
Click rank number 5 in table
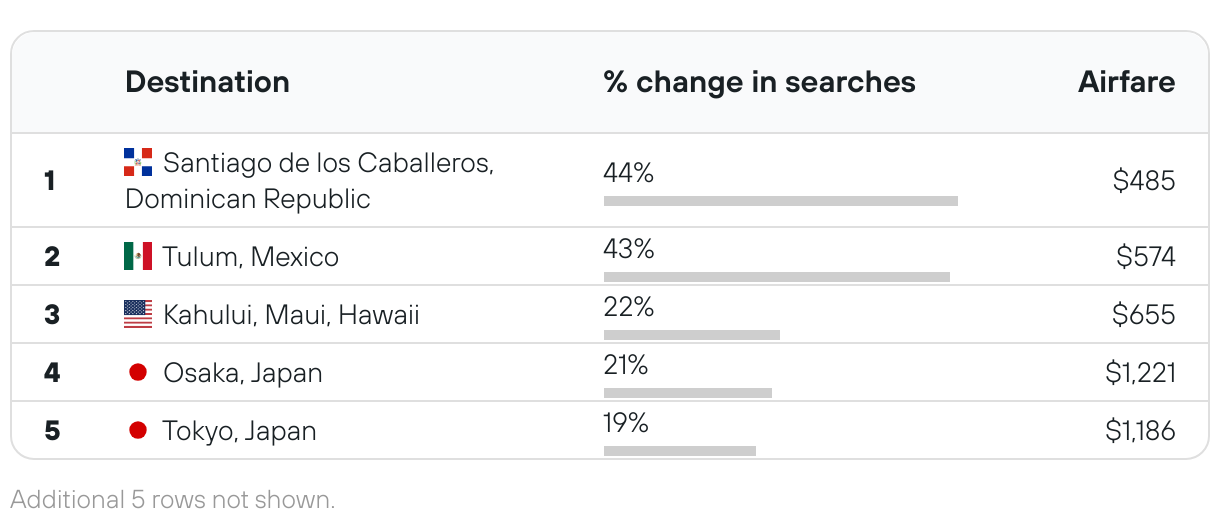(x=52, y=431)
